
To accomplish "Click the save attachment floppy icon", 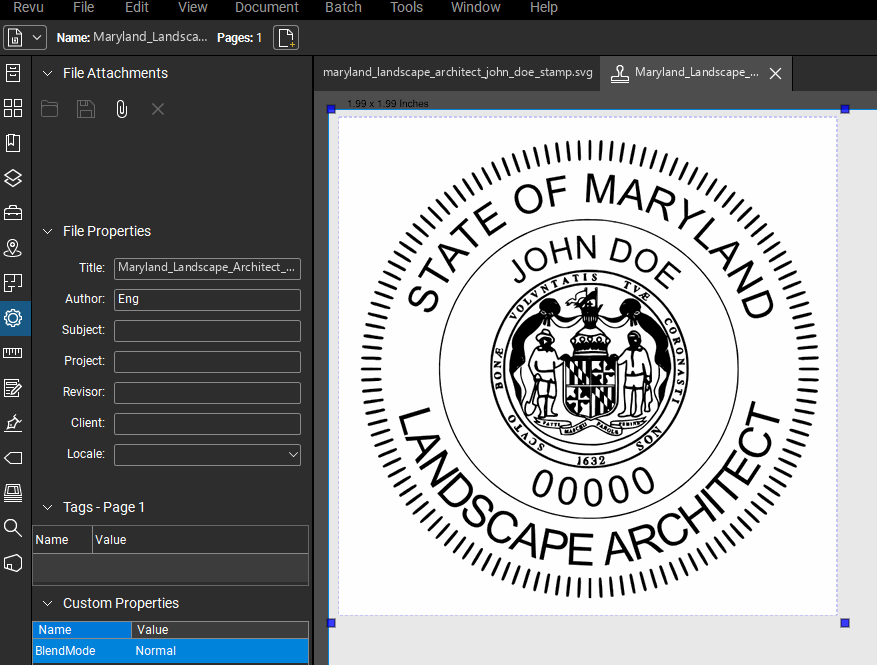I will coord(86,109).
